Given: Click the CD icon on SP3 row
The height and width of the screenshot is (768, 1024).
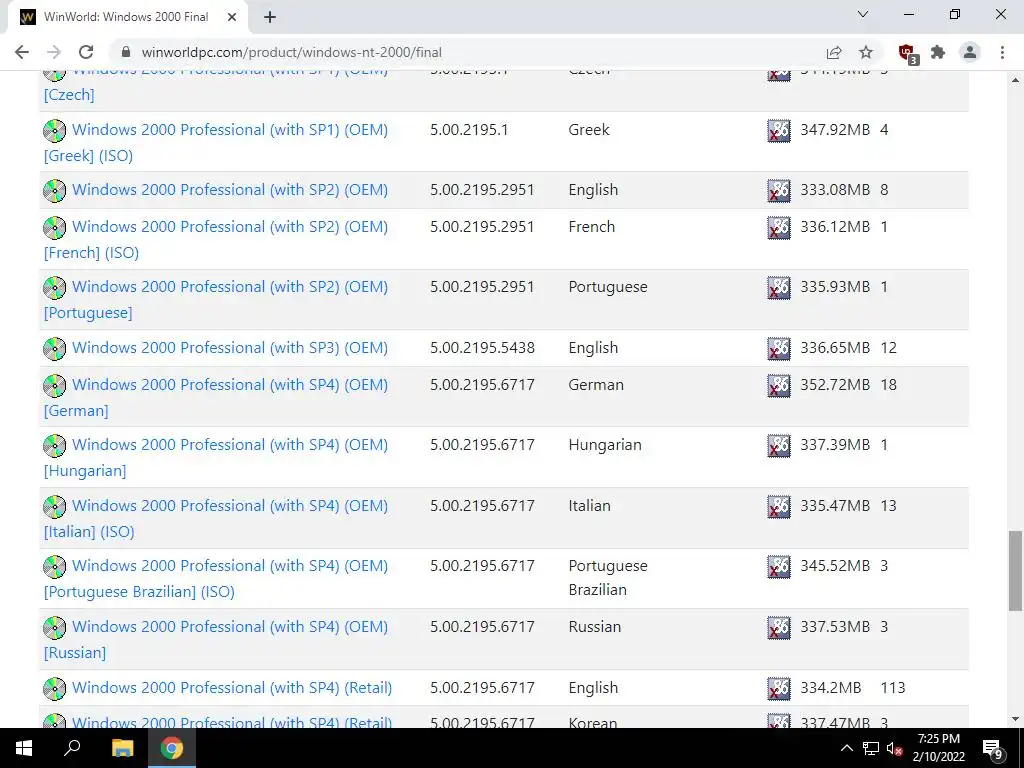Looking at the screenshot, I should click(x=55, y=349).
